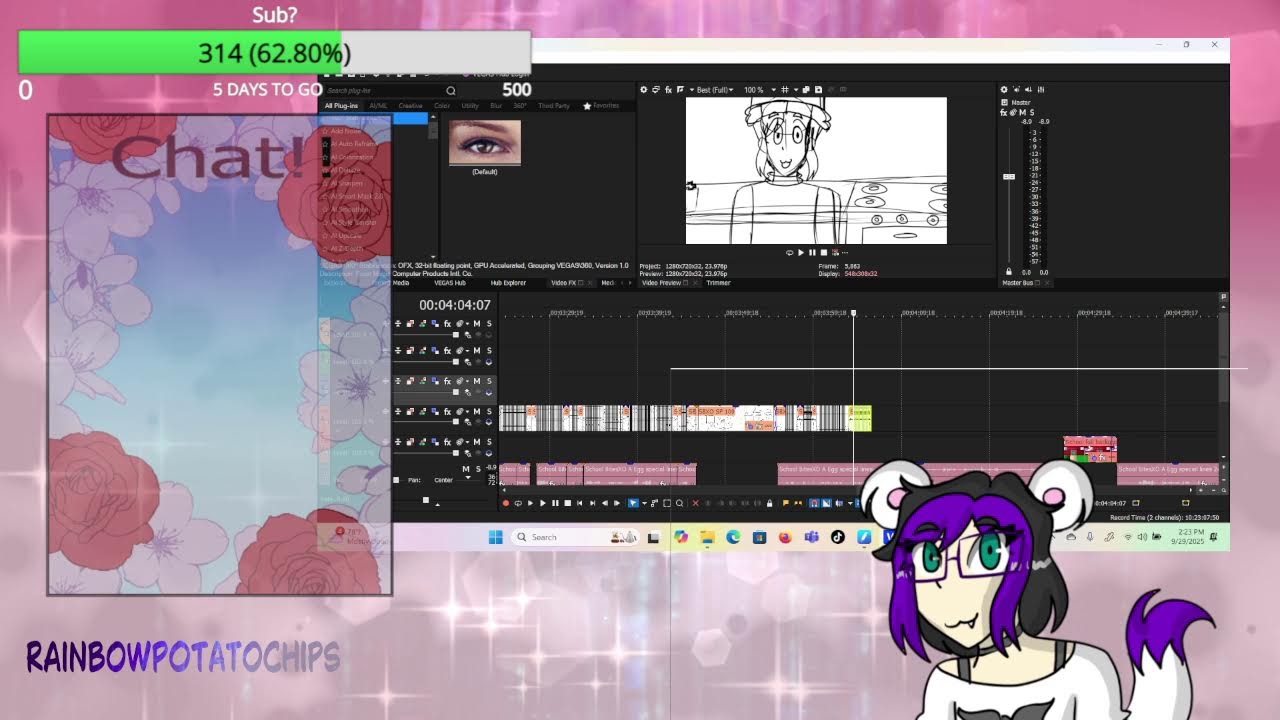Open Video Preview properties gear icon
Screen dimensions: 1280x720
tap(644, 90)
